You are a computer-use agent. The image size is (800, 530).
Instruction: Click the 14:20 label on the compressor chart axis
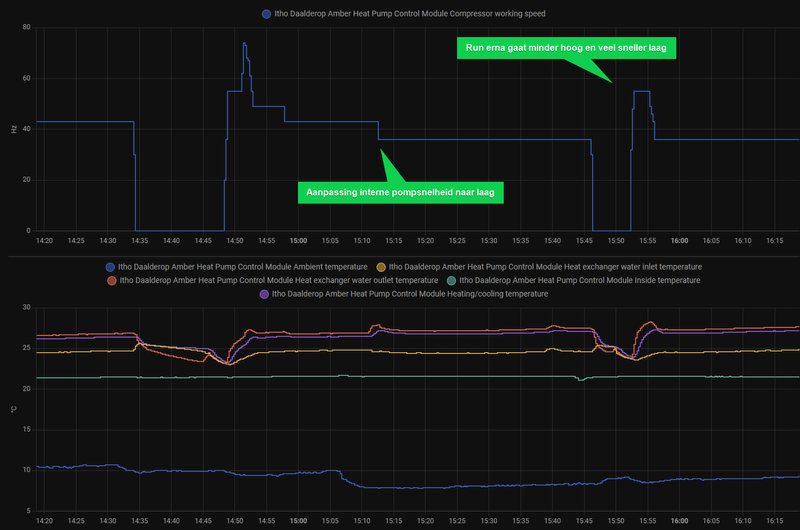[44, 241]
